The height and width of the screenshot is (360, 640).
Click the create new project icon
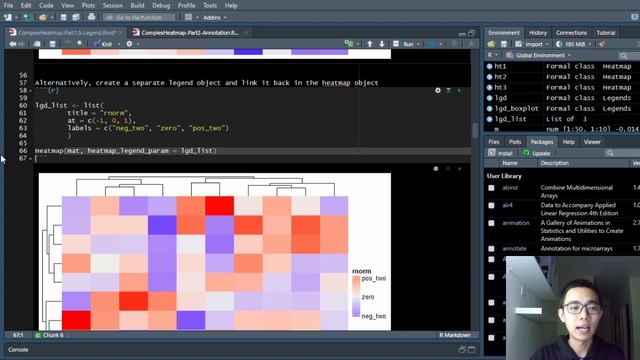(27, 17)
